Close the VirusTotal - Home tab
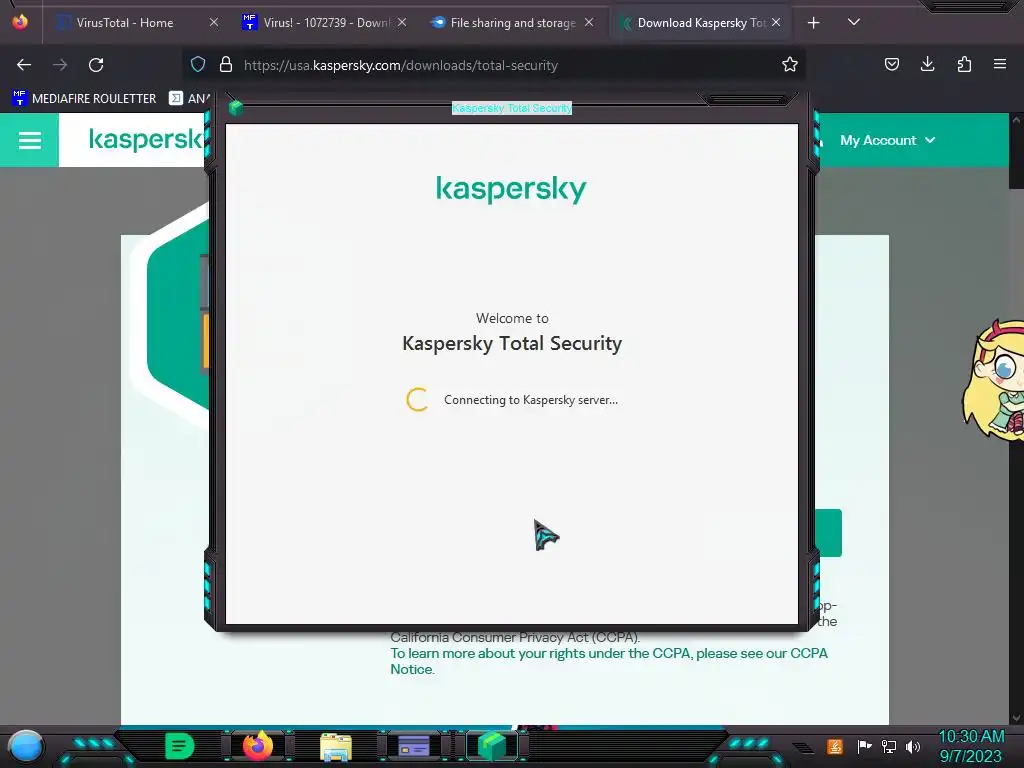This screenshot has height=768, width=1024. point(214,23)
